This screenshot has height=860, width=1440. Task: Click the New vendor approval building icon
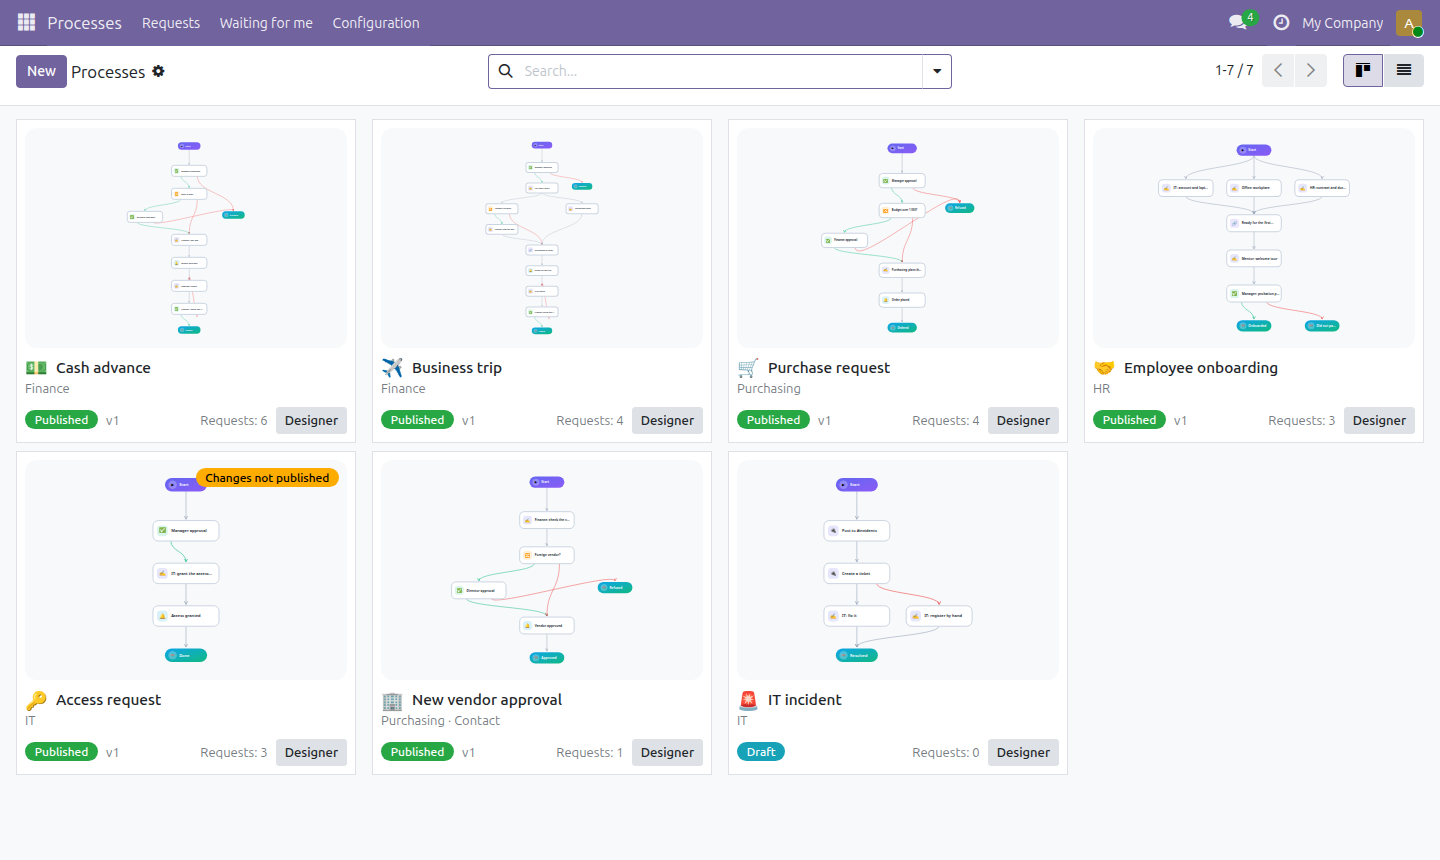coord(392,700)
